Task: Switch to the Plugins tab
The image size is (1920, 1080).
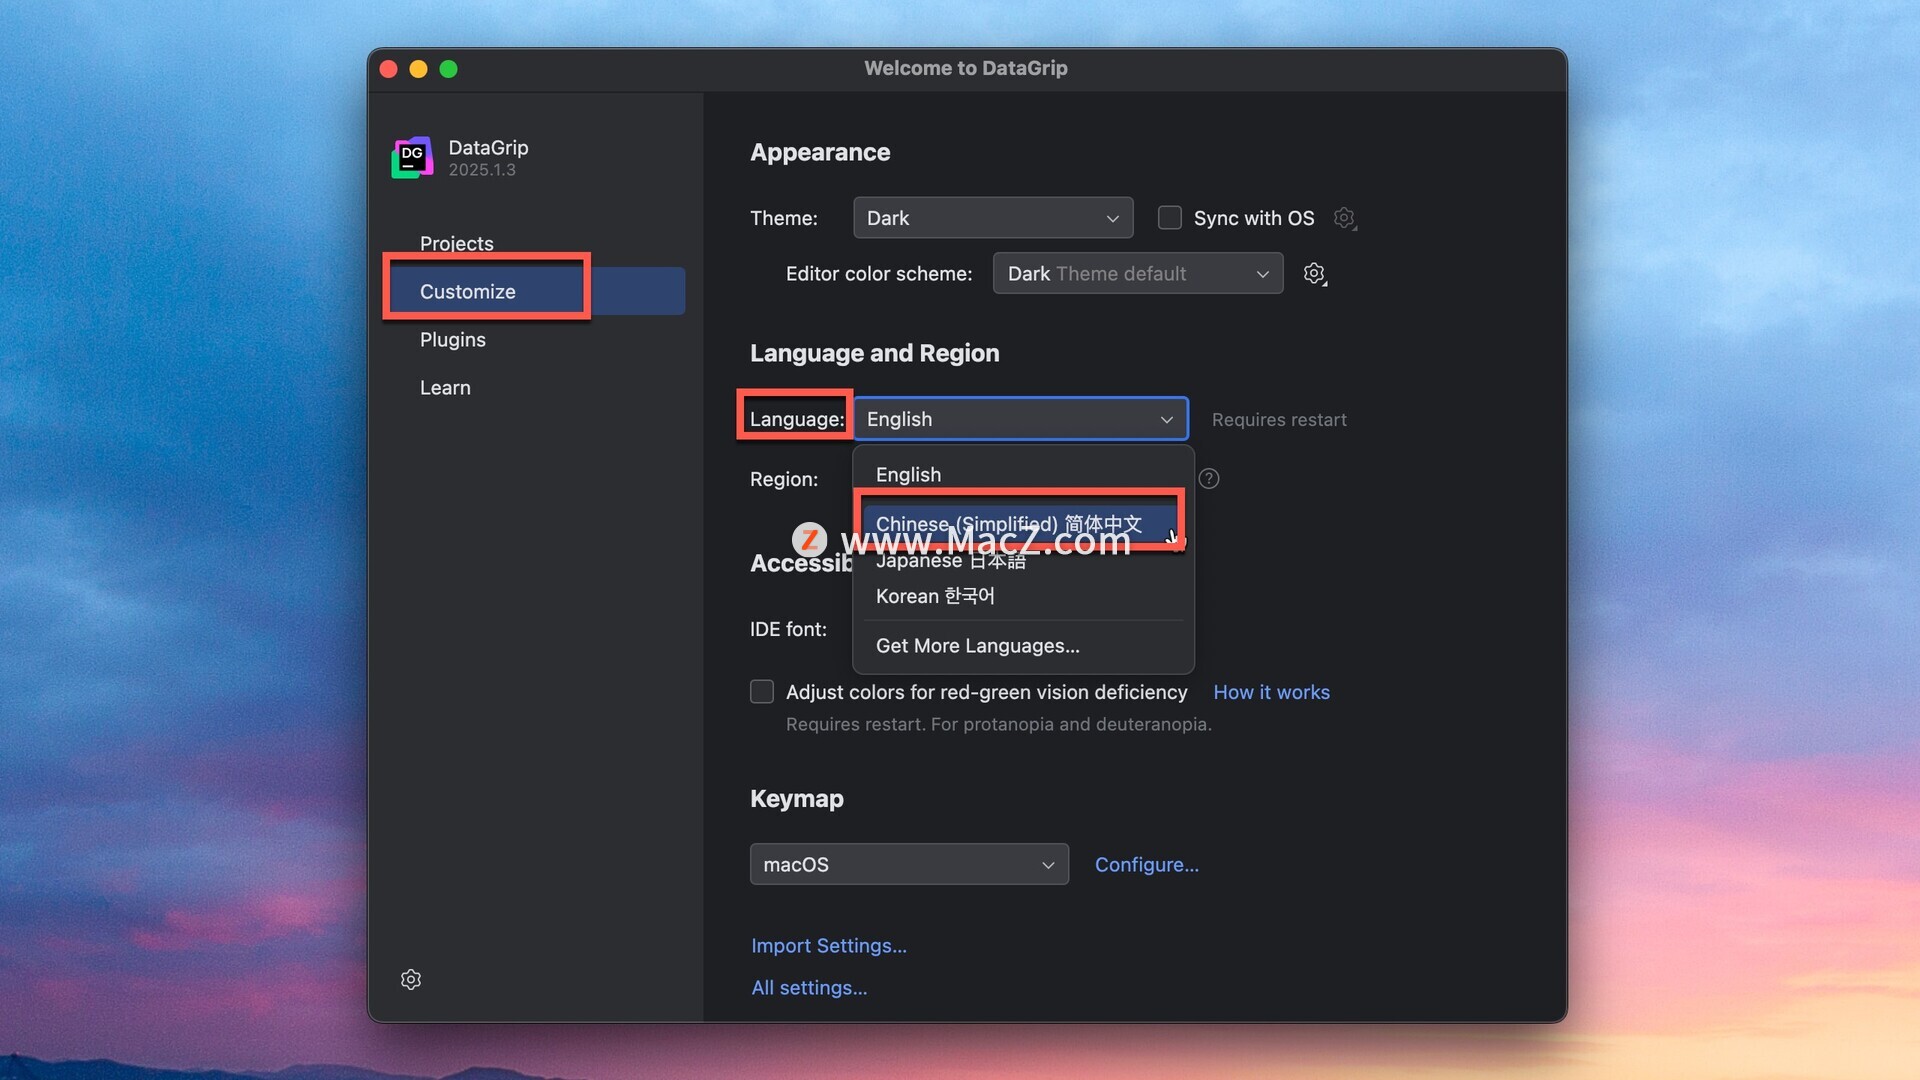Action: 537,340
